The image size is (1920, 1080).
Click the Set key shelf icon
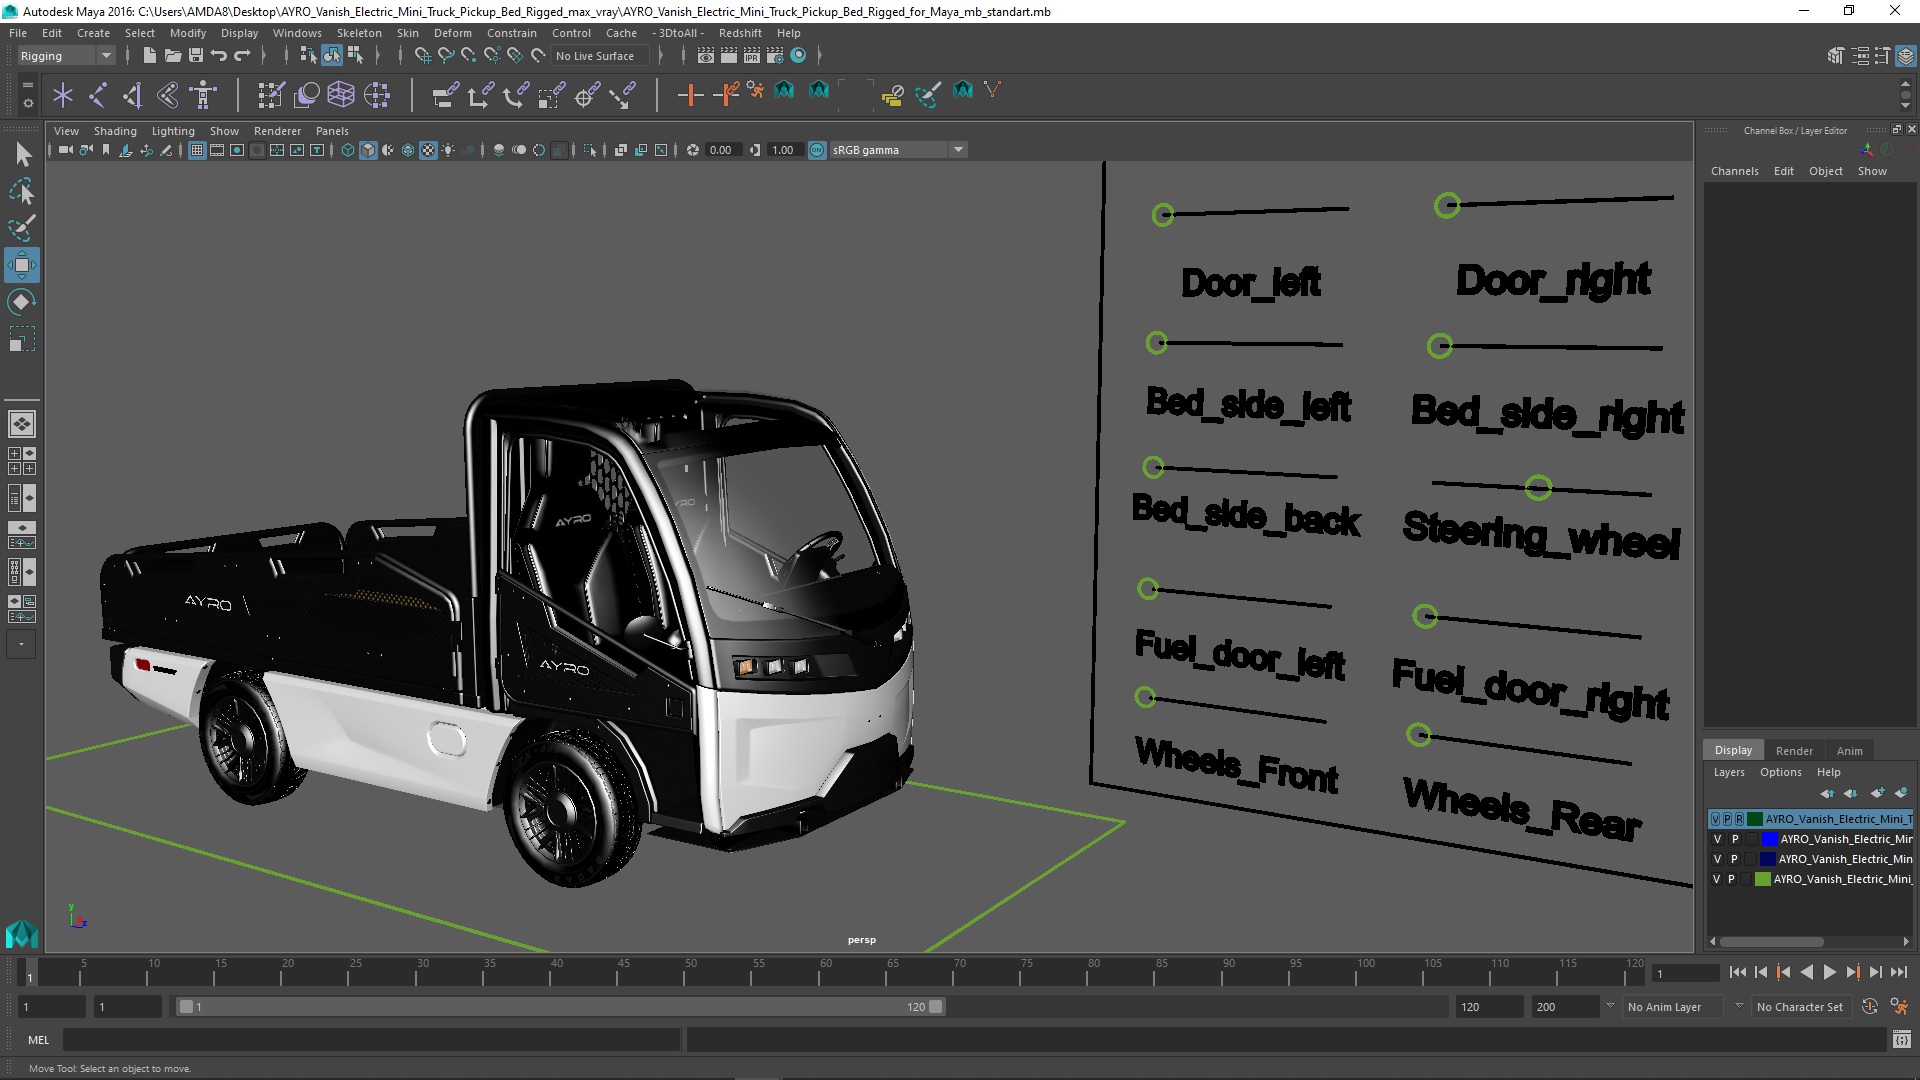689,95
